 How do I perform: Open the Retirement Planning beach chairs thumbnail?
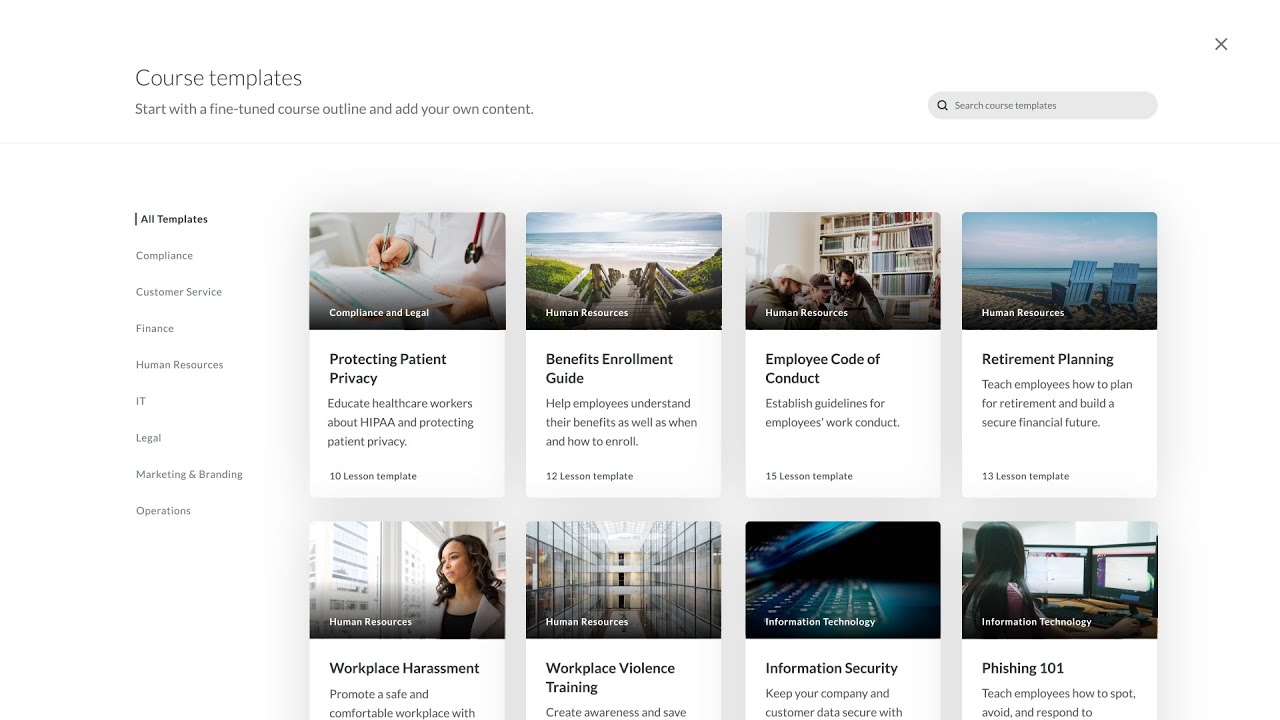click(1060, 271)
